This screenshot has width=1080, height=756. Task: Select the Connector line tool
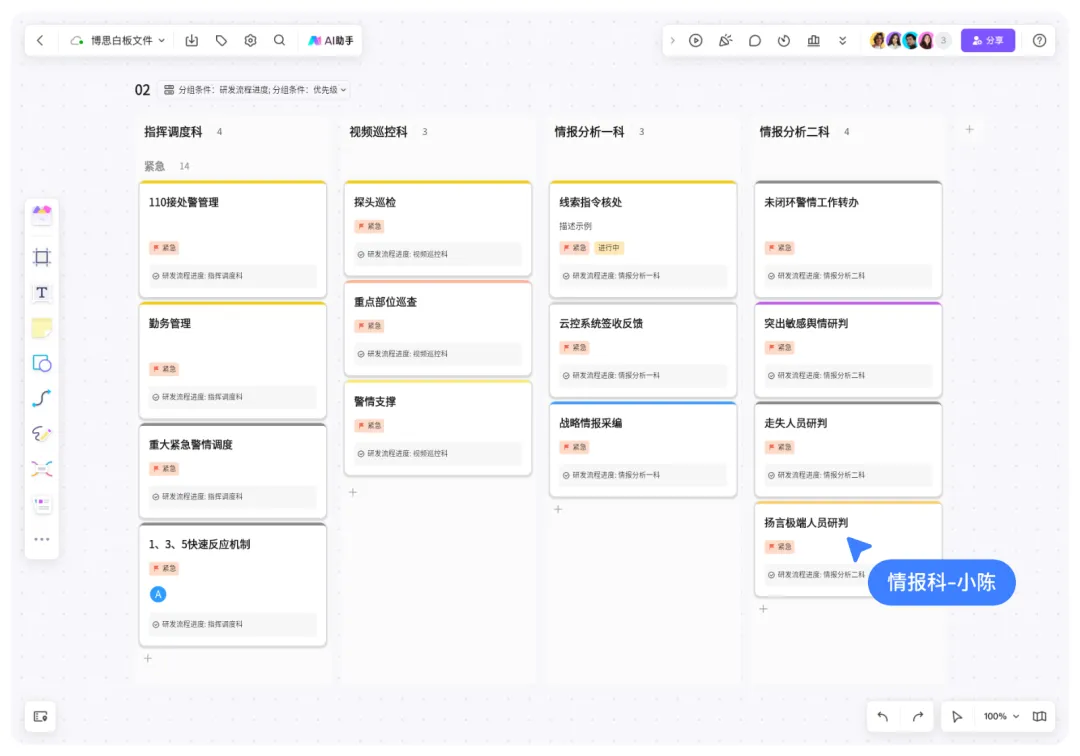(x=42, y=398)
